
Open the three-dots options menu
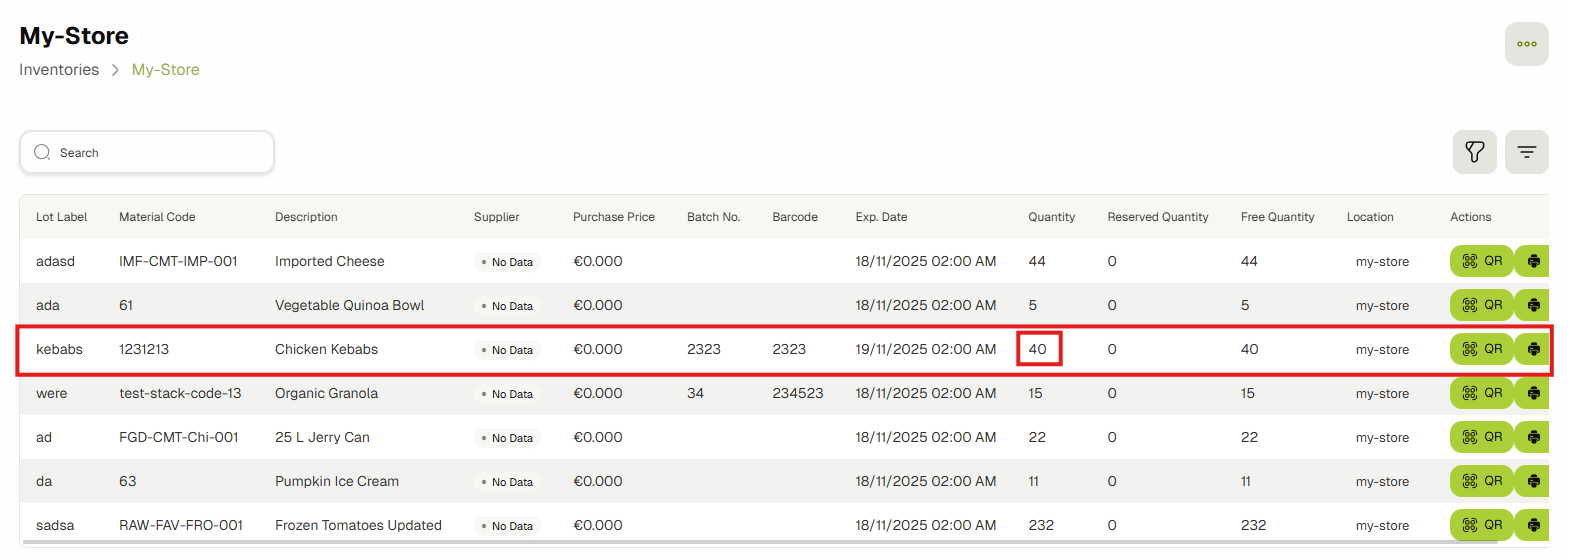click(x=1526, y=44)
